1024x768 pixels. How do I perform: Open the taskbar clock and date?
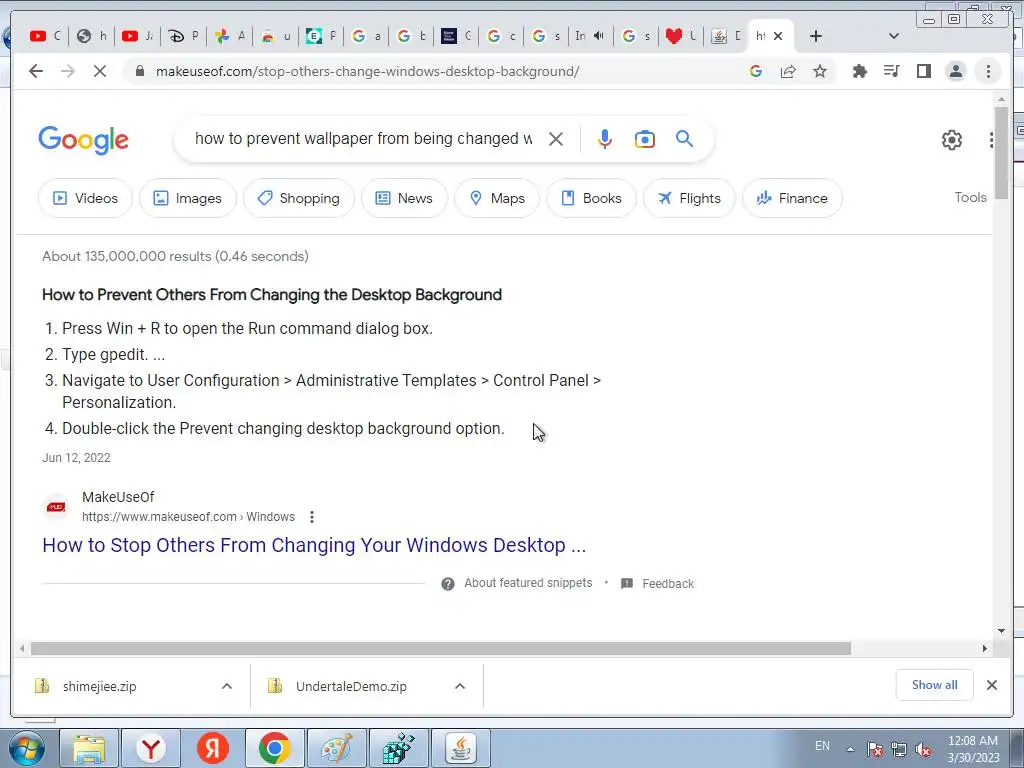(973, 749)
